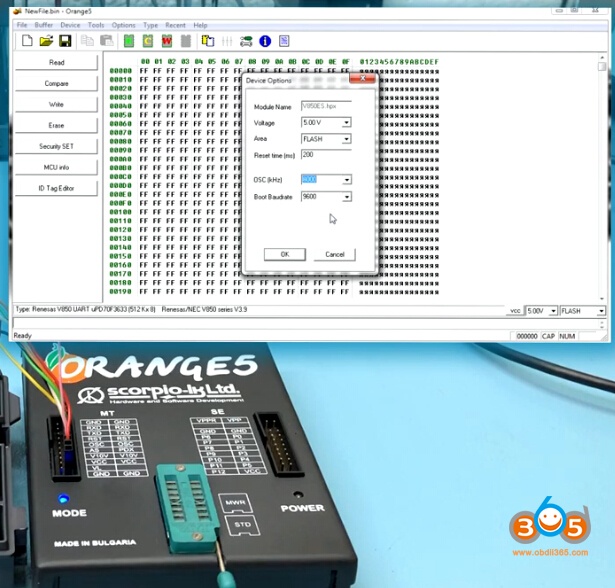This screenshot has width=615, height=588.
Task: Confirm Device Options with OK
Action: (x=285, y=254)
